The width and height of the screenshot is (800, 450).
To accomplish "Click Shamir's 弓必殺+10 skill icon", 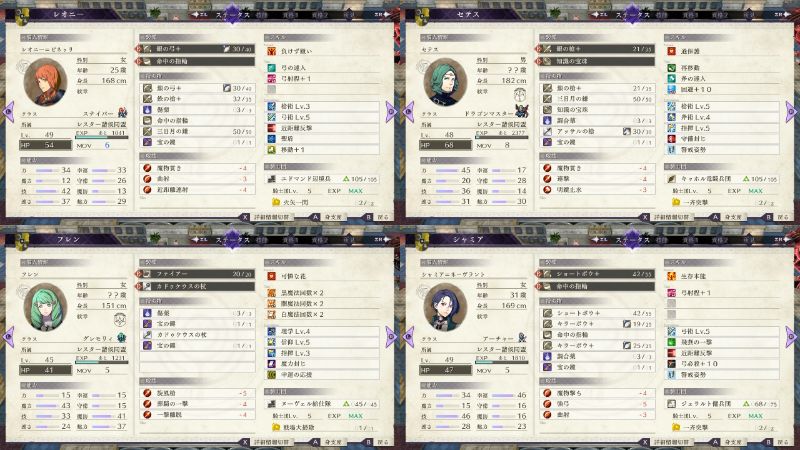I will (x=671, y=364).
